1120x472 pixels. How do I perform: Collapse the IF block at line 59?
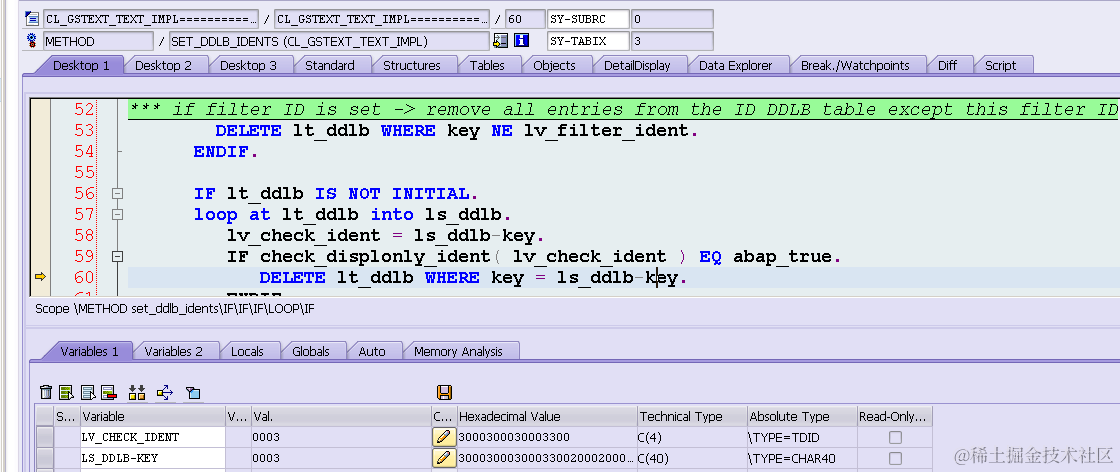click(117, 256)
